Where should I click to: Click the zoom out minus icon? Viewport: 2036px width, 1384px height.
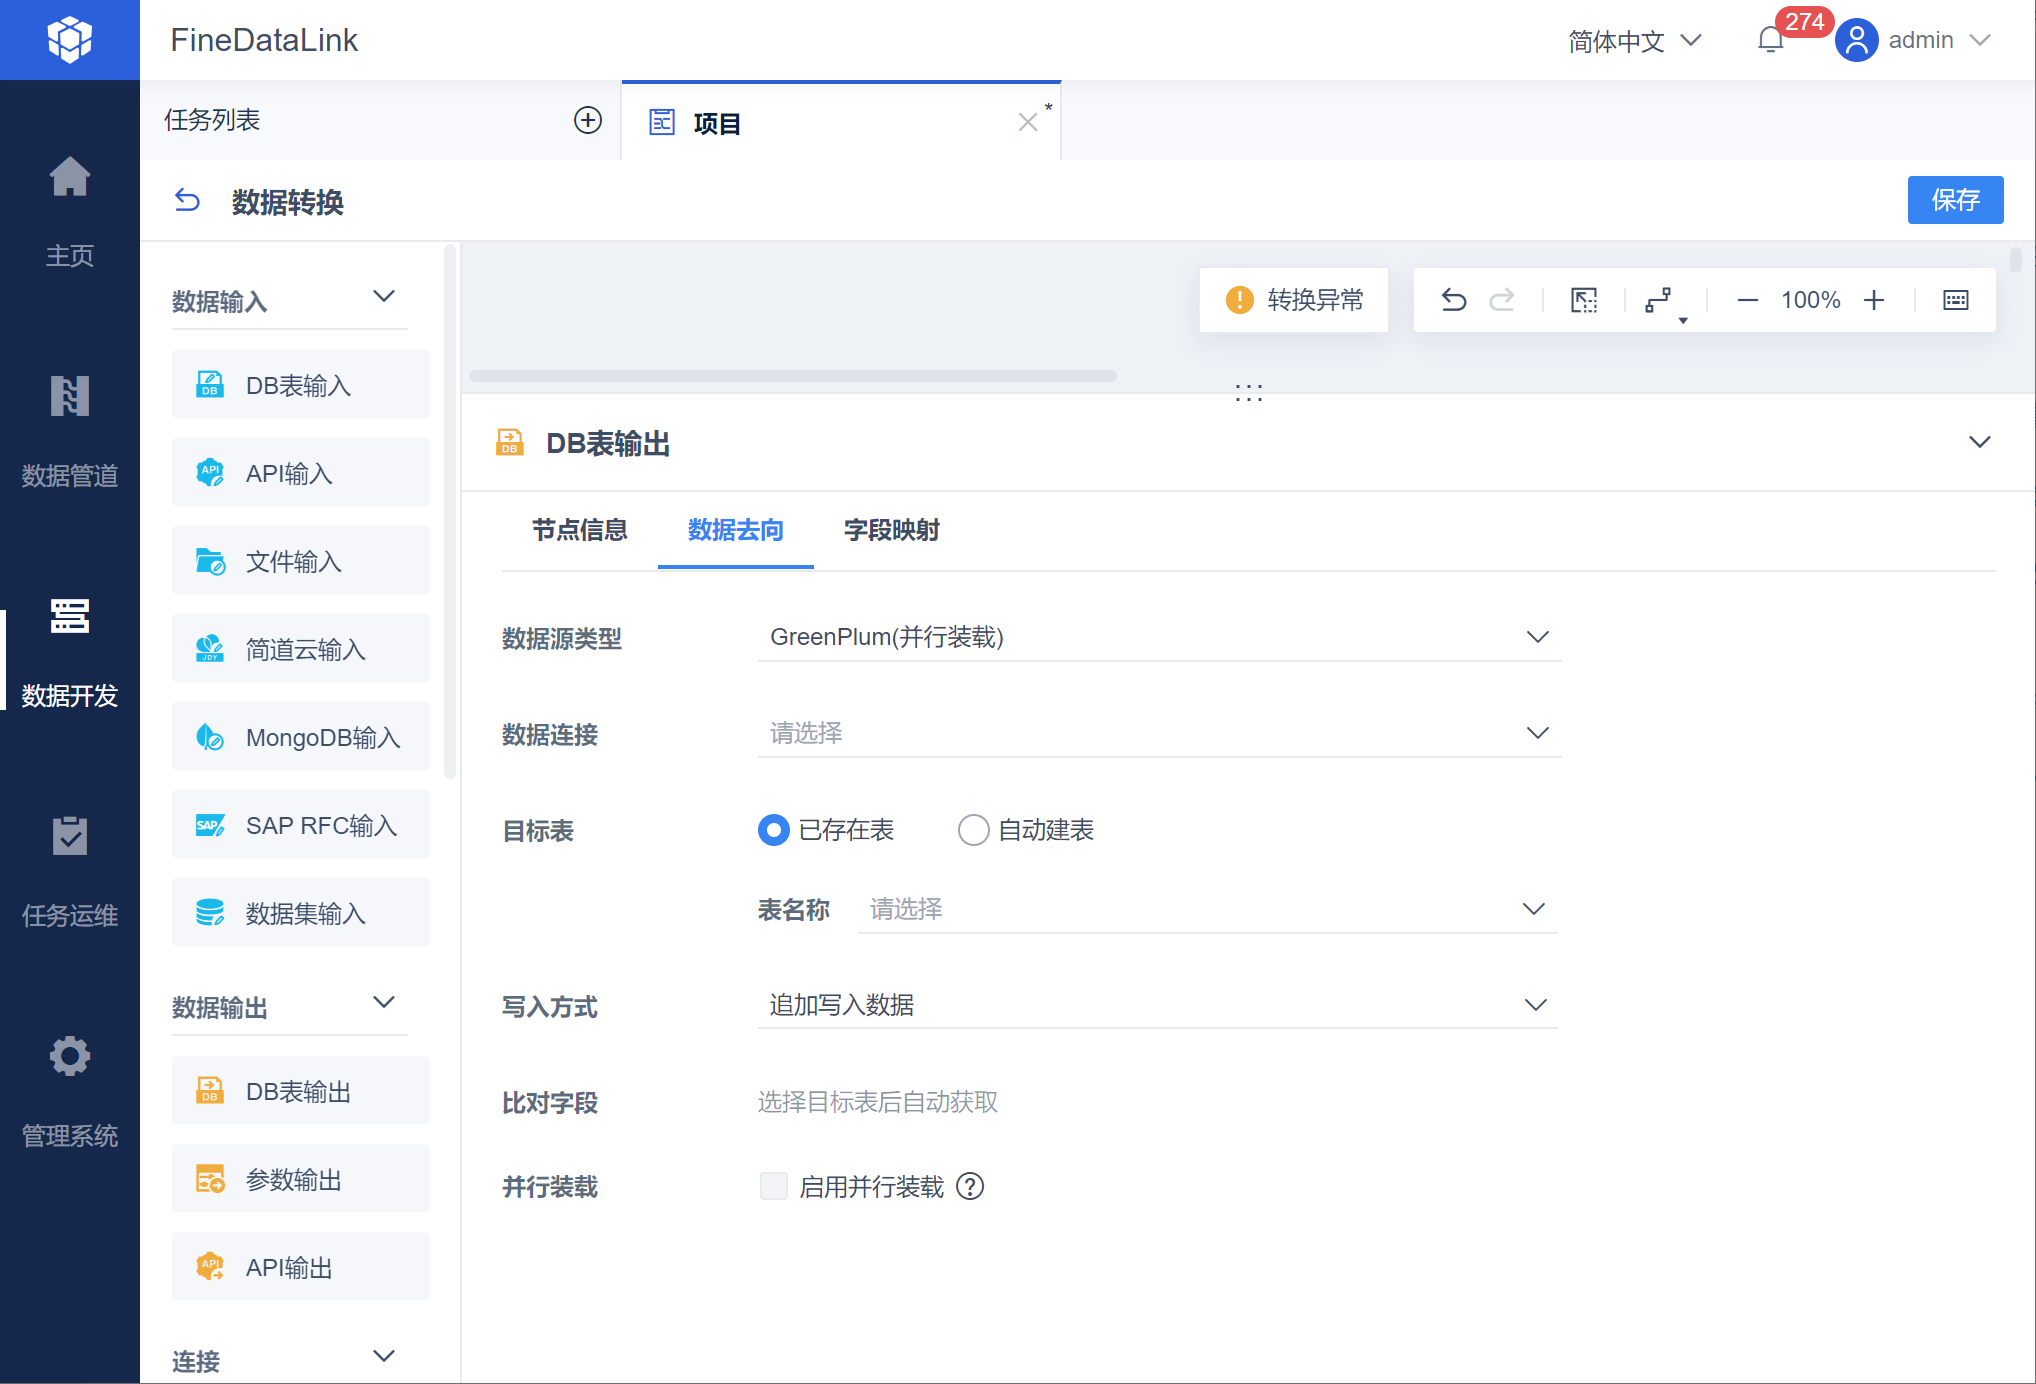[x=1747, y=300]
